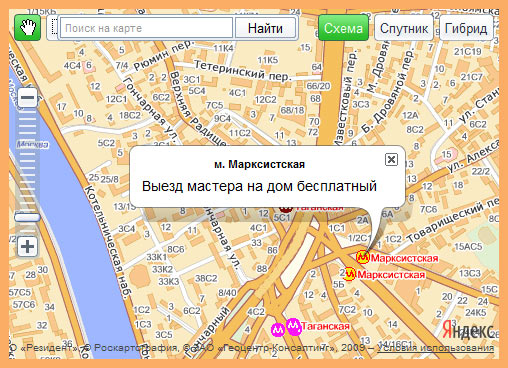
Task: Click building number 21С19
Action: [x=467, y=51]
